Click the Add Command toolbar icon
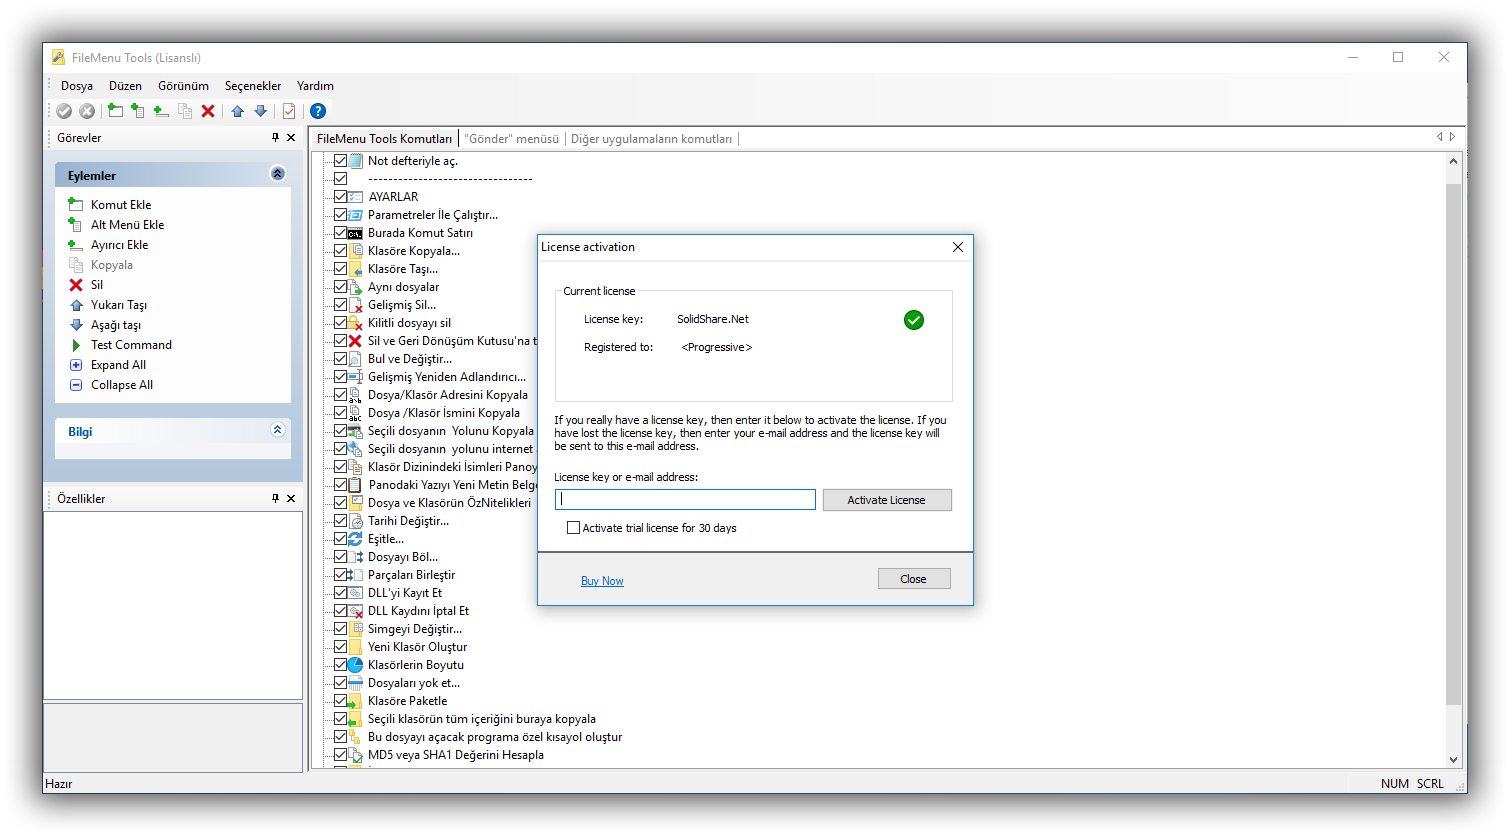 (x=116, y=111)
